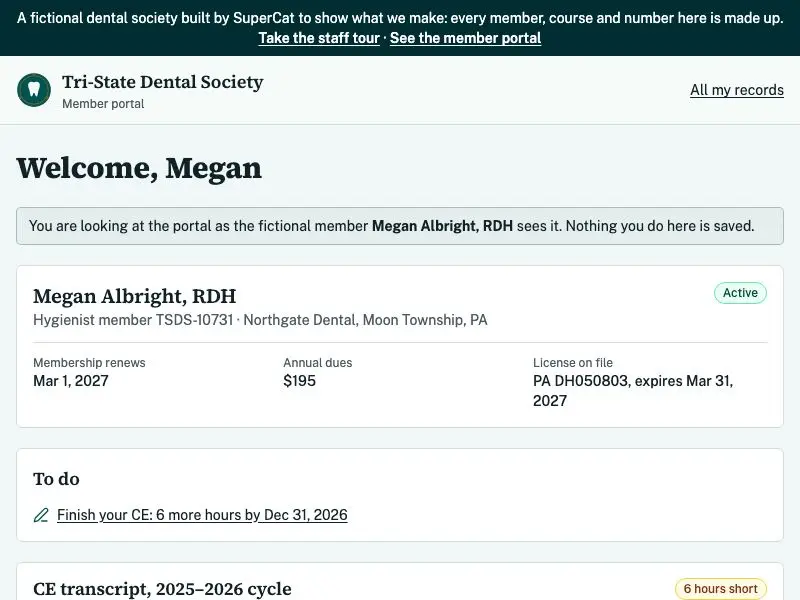The image size is (800, 600).
Task: Click the Annual dues amount $195
Action: (299, 381)
